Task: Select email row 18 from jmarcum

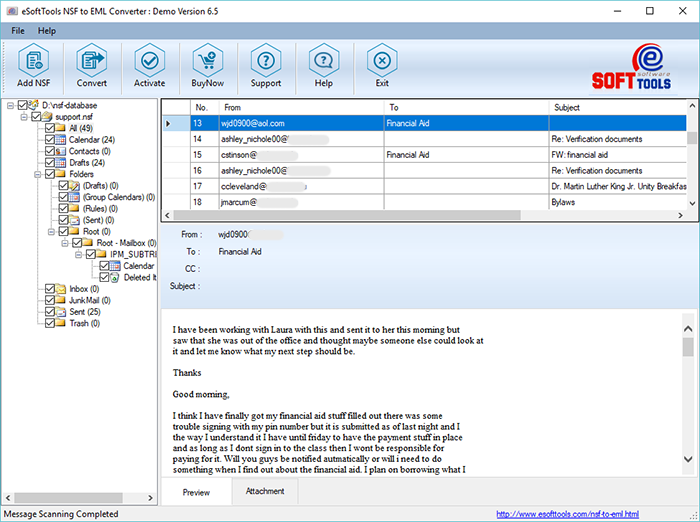Action: [x=425, y=202]
